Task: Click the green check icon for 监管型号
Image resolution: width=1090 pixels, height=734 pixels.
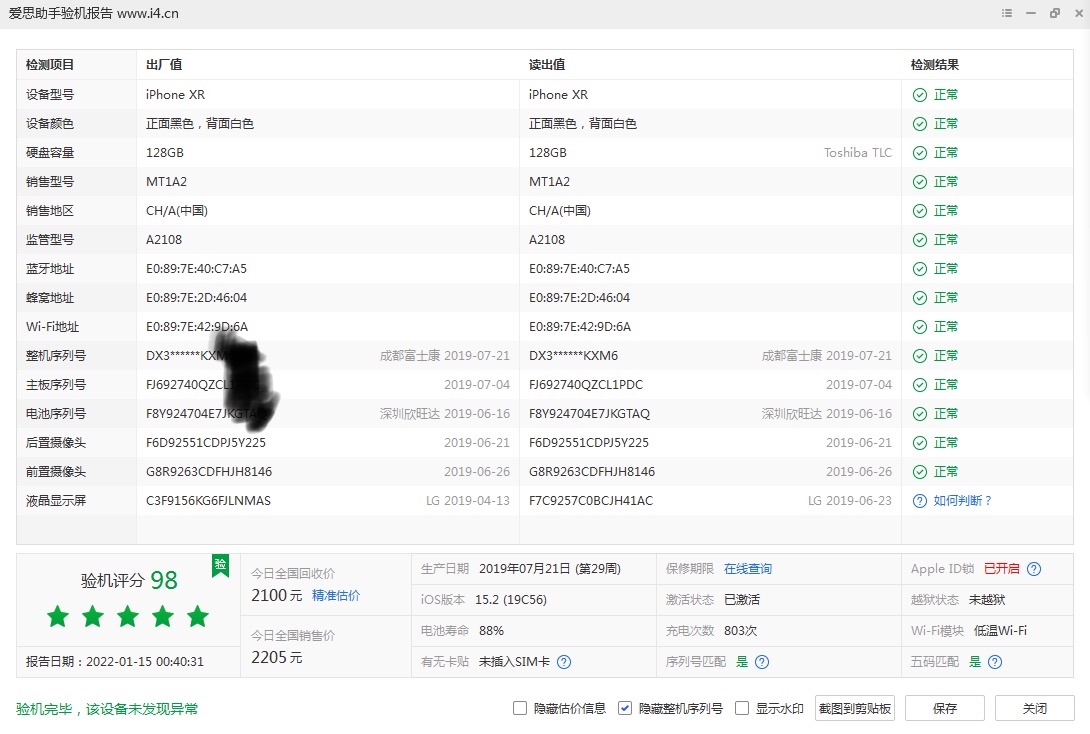Action: [x=920, y=240]
